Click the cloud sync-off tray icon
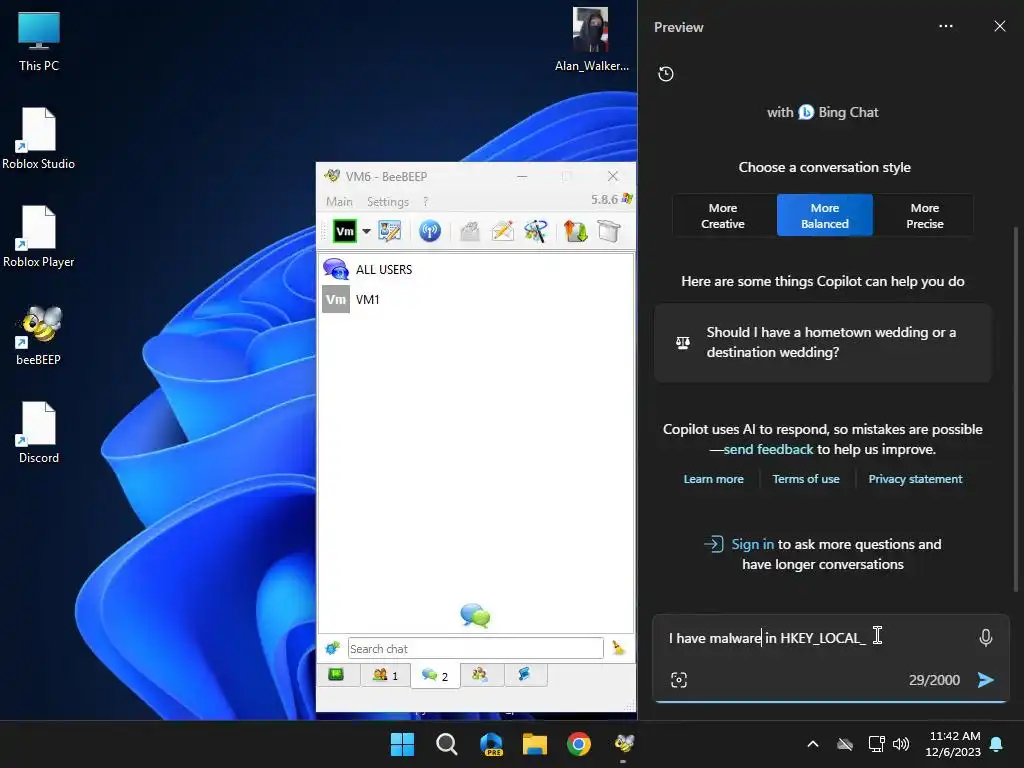This screenshot has width=1024, height=768. click(845, 744)
